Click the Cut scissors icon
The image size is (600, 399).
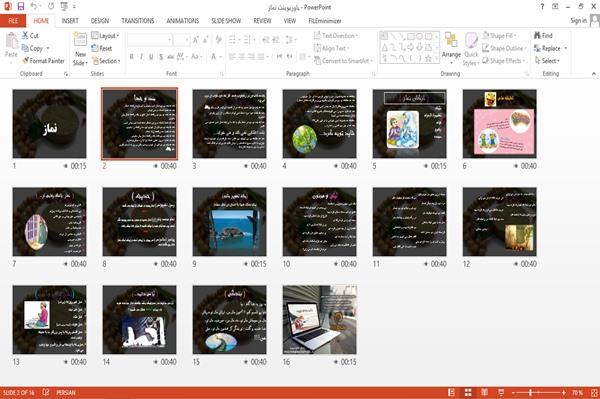pos(25,35)
